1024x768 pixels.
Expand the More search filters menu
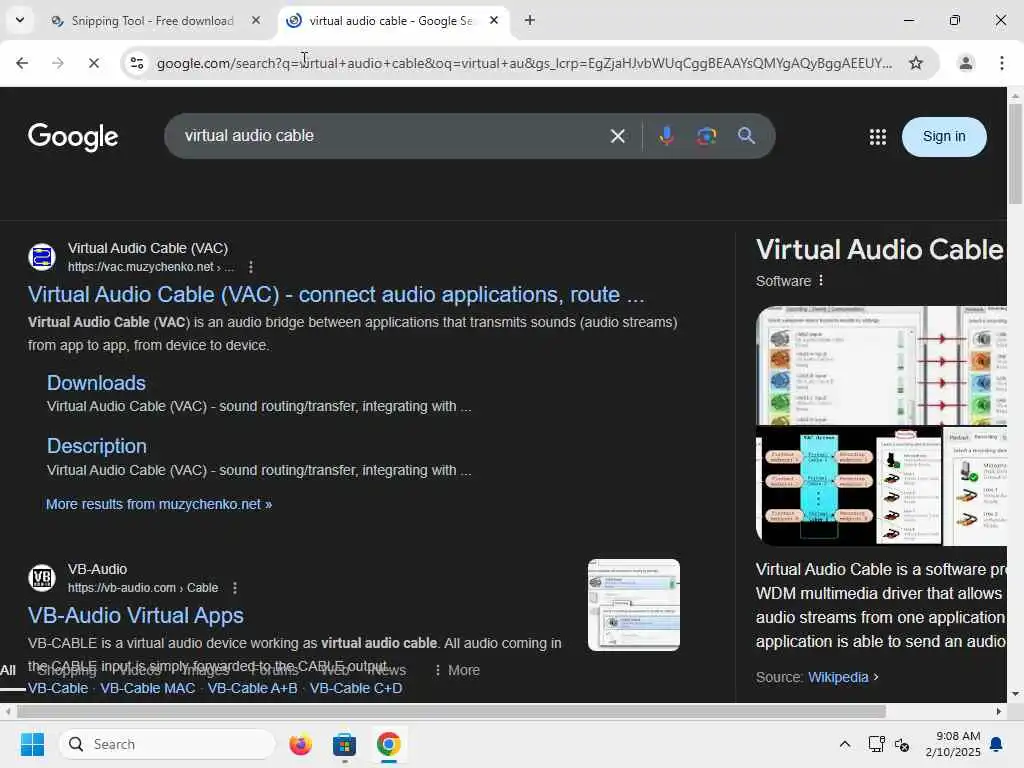tap(456, 670)
